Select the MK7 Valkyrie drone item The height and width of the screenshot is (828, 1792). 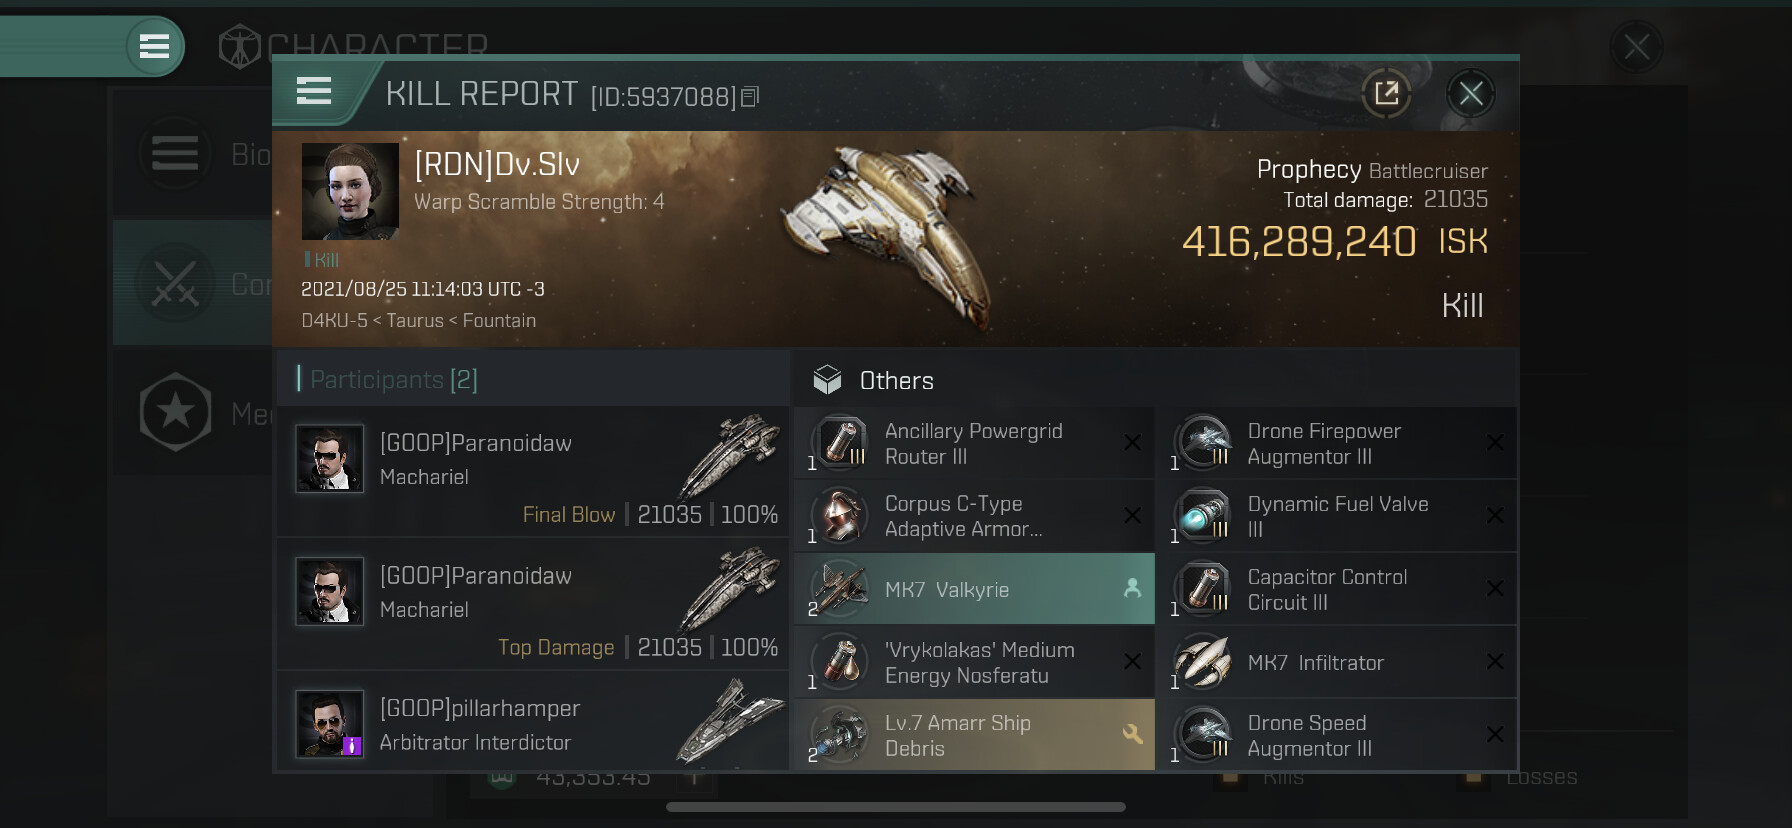(x=973, y=589)
